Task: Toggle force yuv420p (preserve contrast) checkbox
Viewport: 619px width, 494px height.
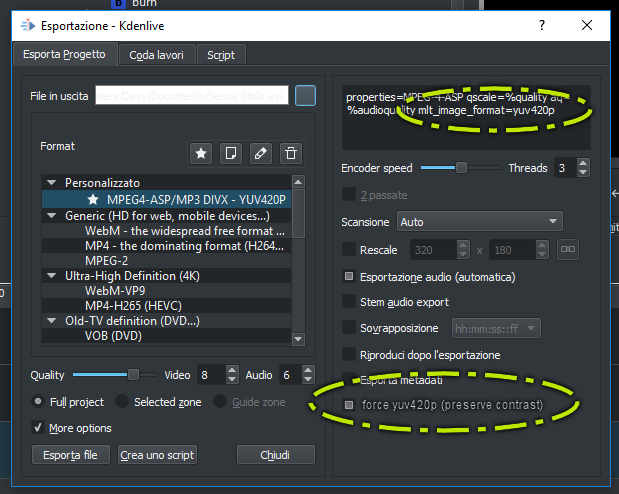Action: 349,405
